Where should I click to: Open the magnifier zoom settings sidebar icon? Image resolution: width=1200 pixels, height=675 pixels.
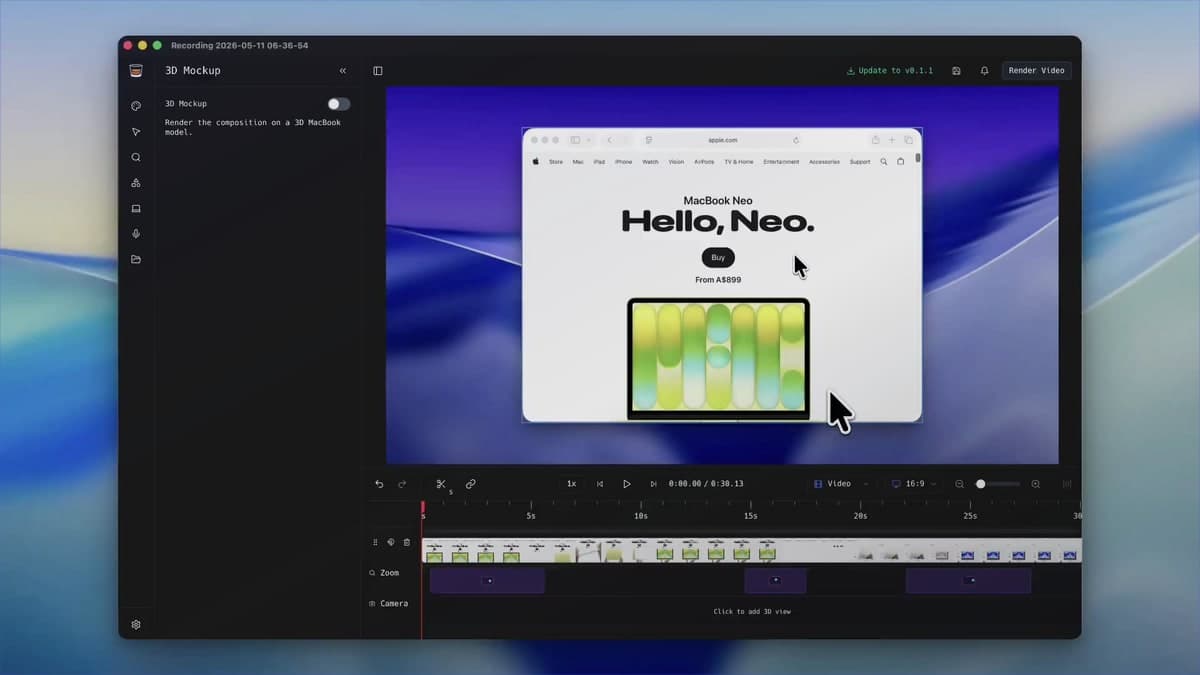[136, 157]
